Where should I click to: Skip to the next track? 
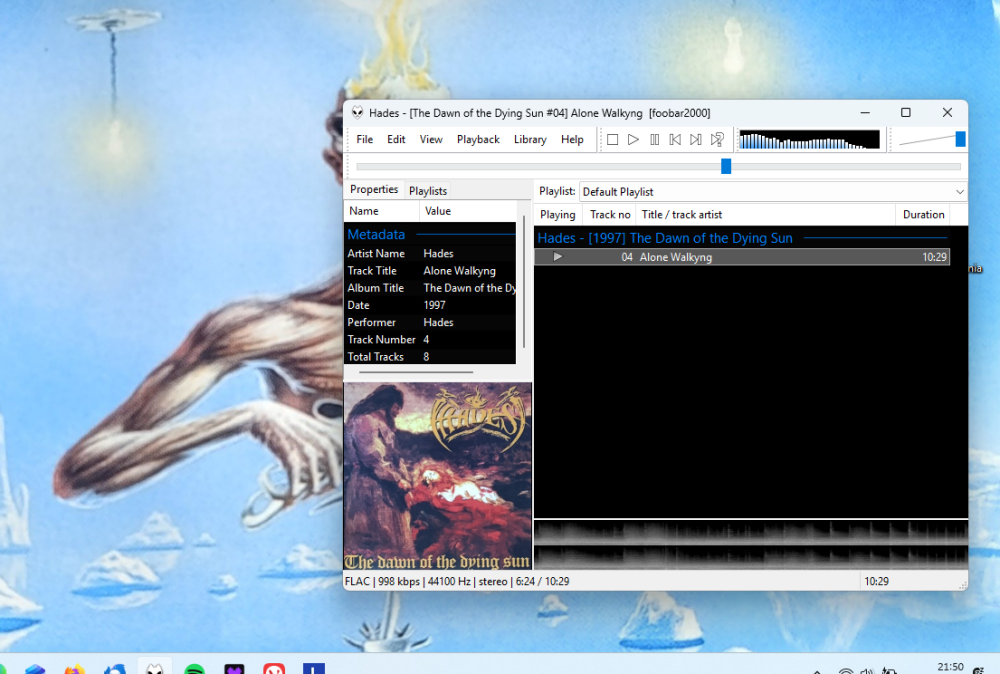pyautogui.click(x=696, y=140)
